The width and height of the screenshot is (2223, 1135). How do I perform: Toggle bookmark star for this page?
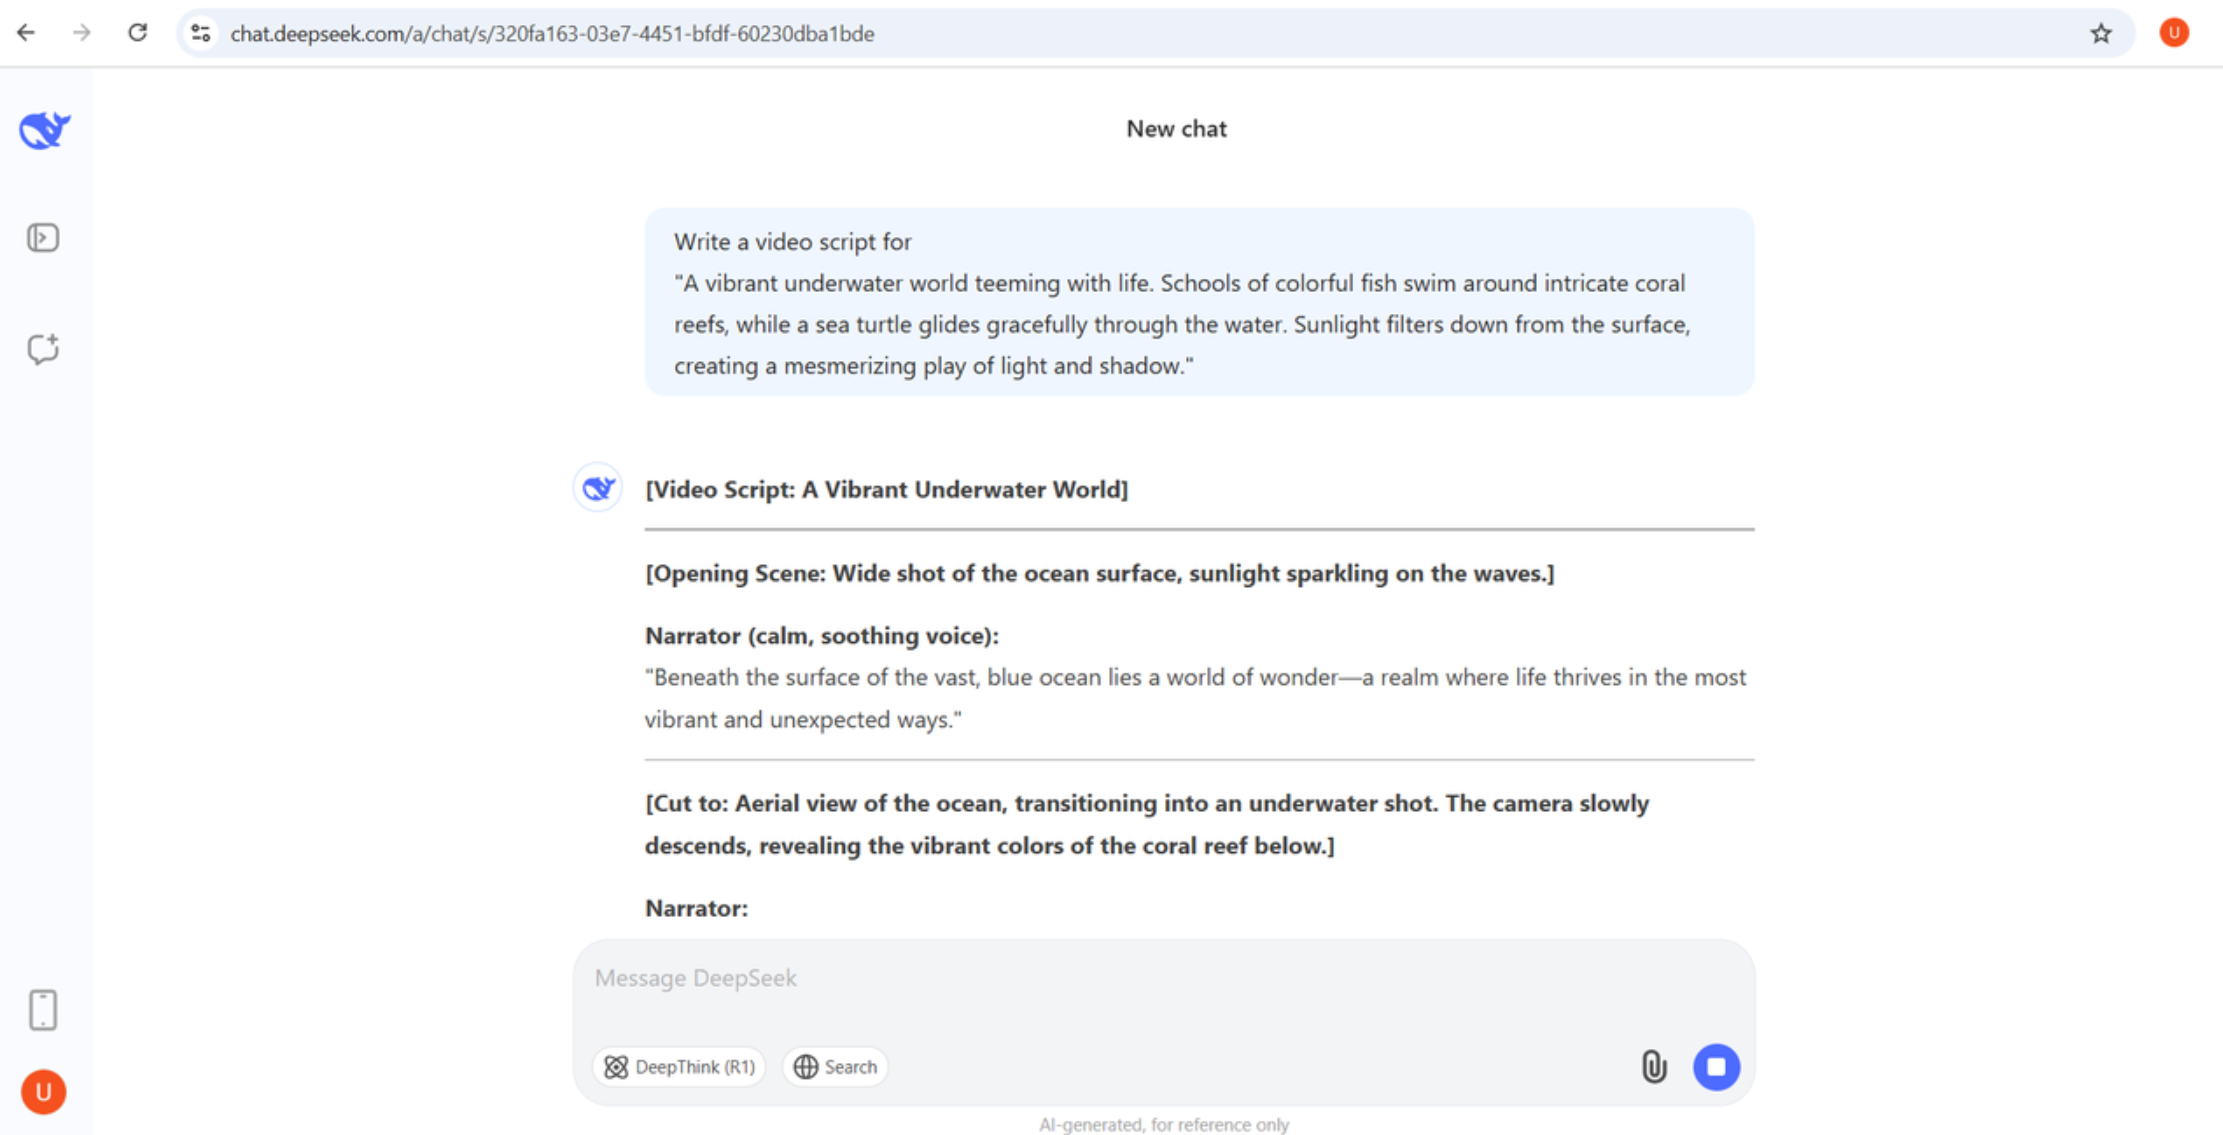click(2100, 32)
